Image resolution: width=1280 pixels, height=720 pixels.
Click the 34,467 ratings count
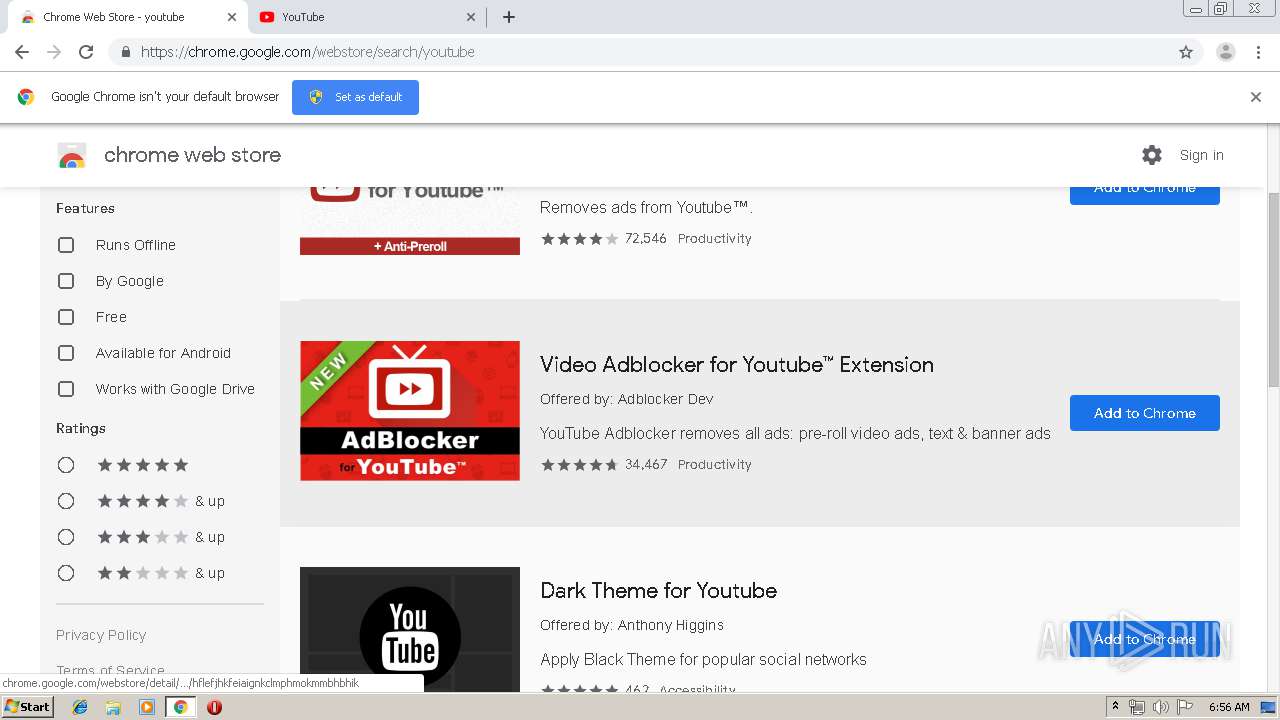click(646, 465)
